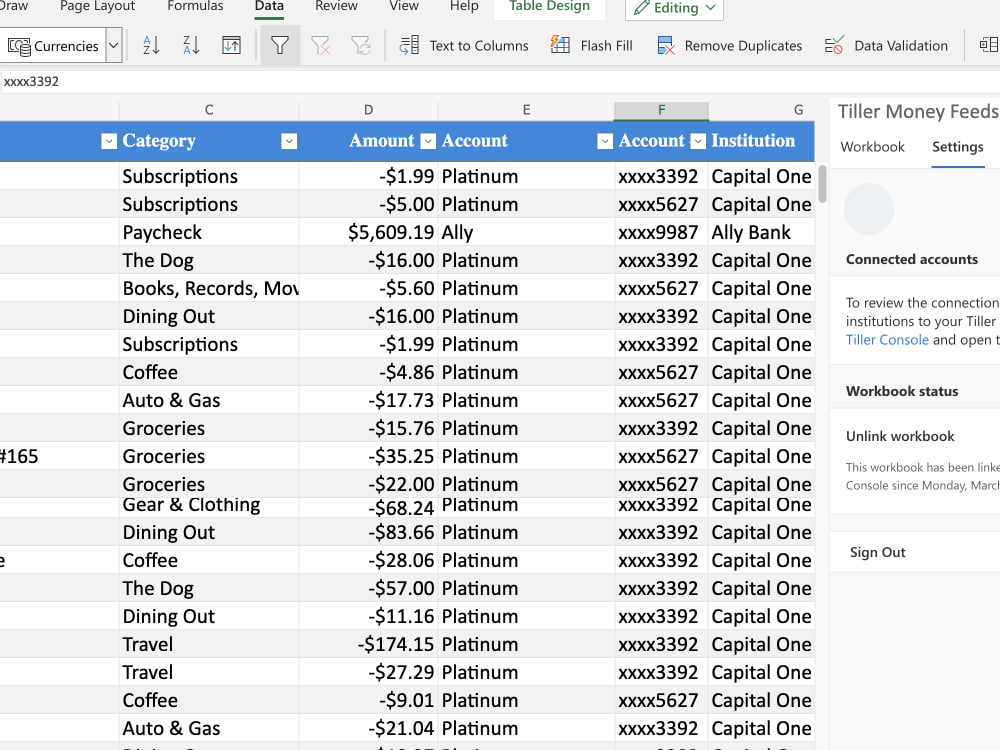This screenshot has height=750, width=1000.
Task: Sort ascending A to Z
Action: (x=151, y=45)
